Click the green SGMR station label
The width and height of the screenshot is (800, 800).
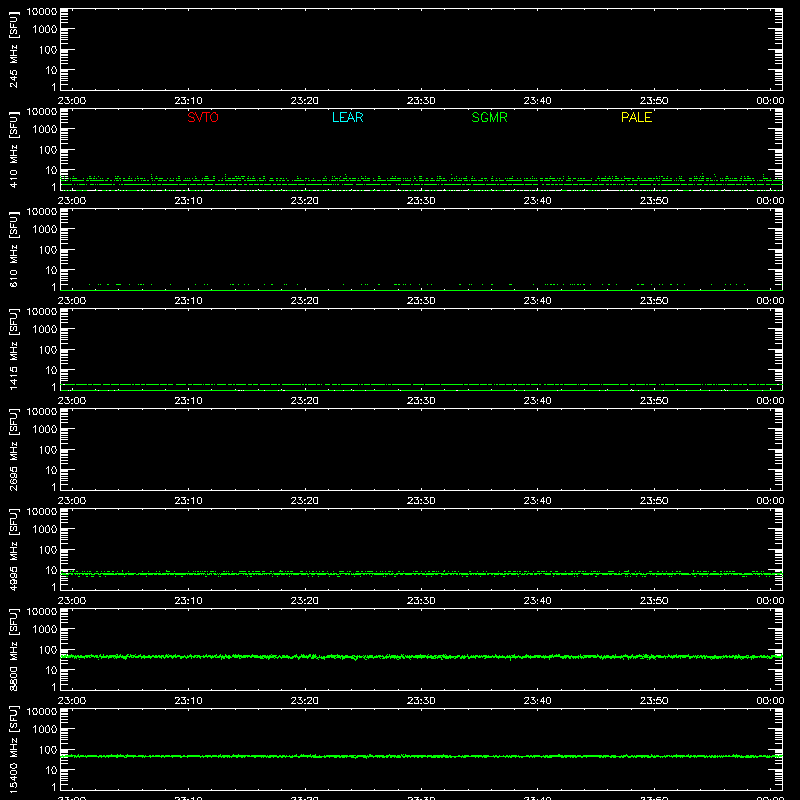pyautogui.click(x=489, y=117)
